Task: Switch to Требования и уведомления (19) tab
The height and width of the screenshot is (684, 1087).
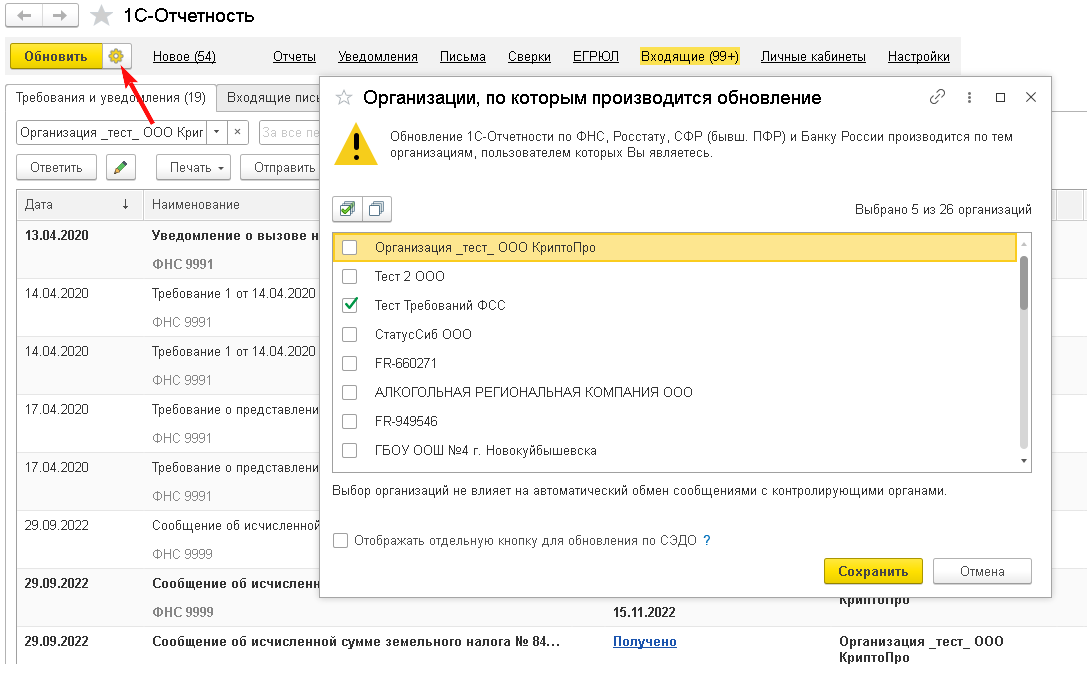Action: [112, 98]
